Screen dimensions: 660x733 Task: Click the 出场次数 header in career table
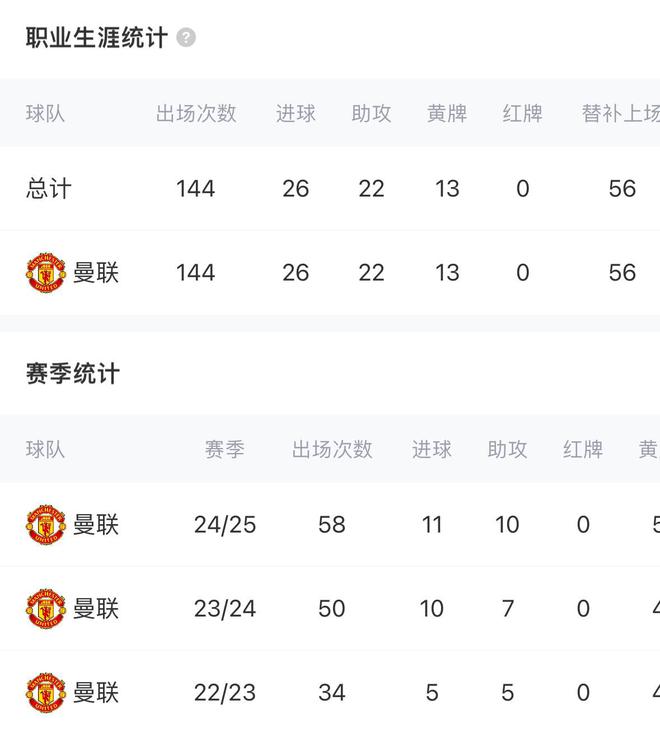(196, 113)
